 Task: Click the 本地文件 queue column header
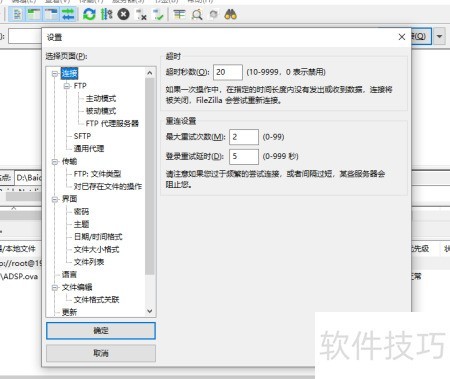click(x=18, y=249)
